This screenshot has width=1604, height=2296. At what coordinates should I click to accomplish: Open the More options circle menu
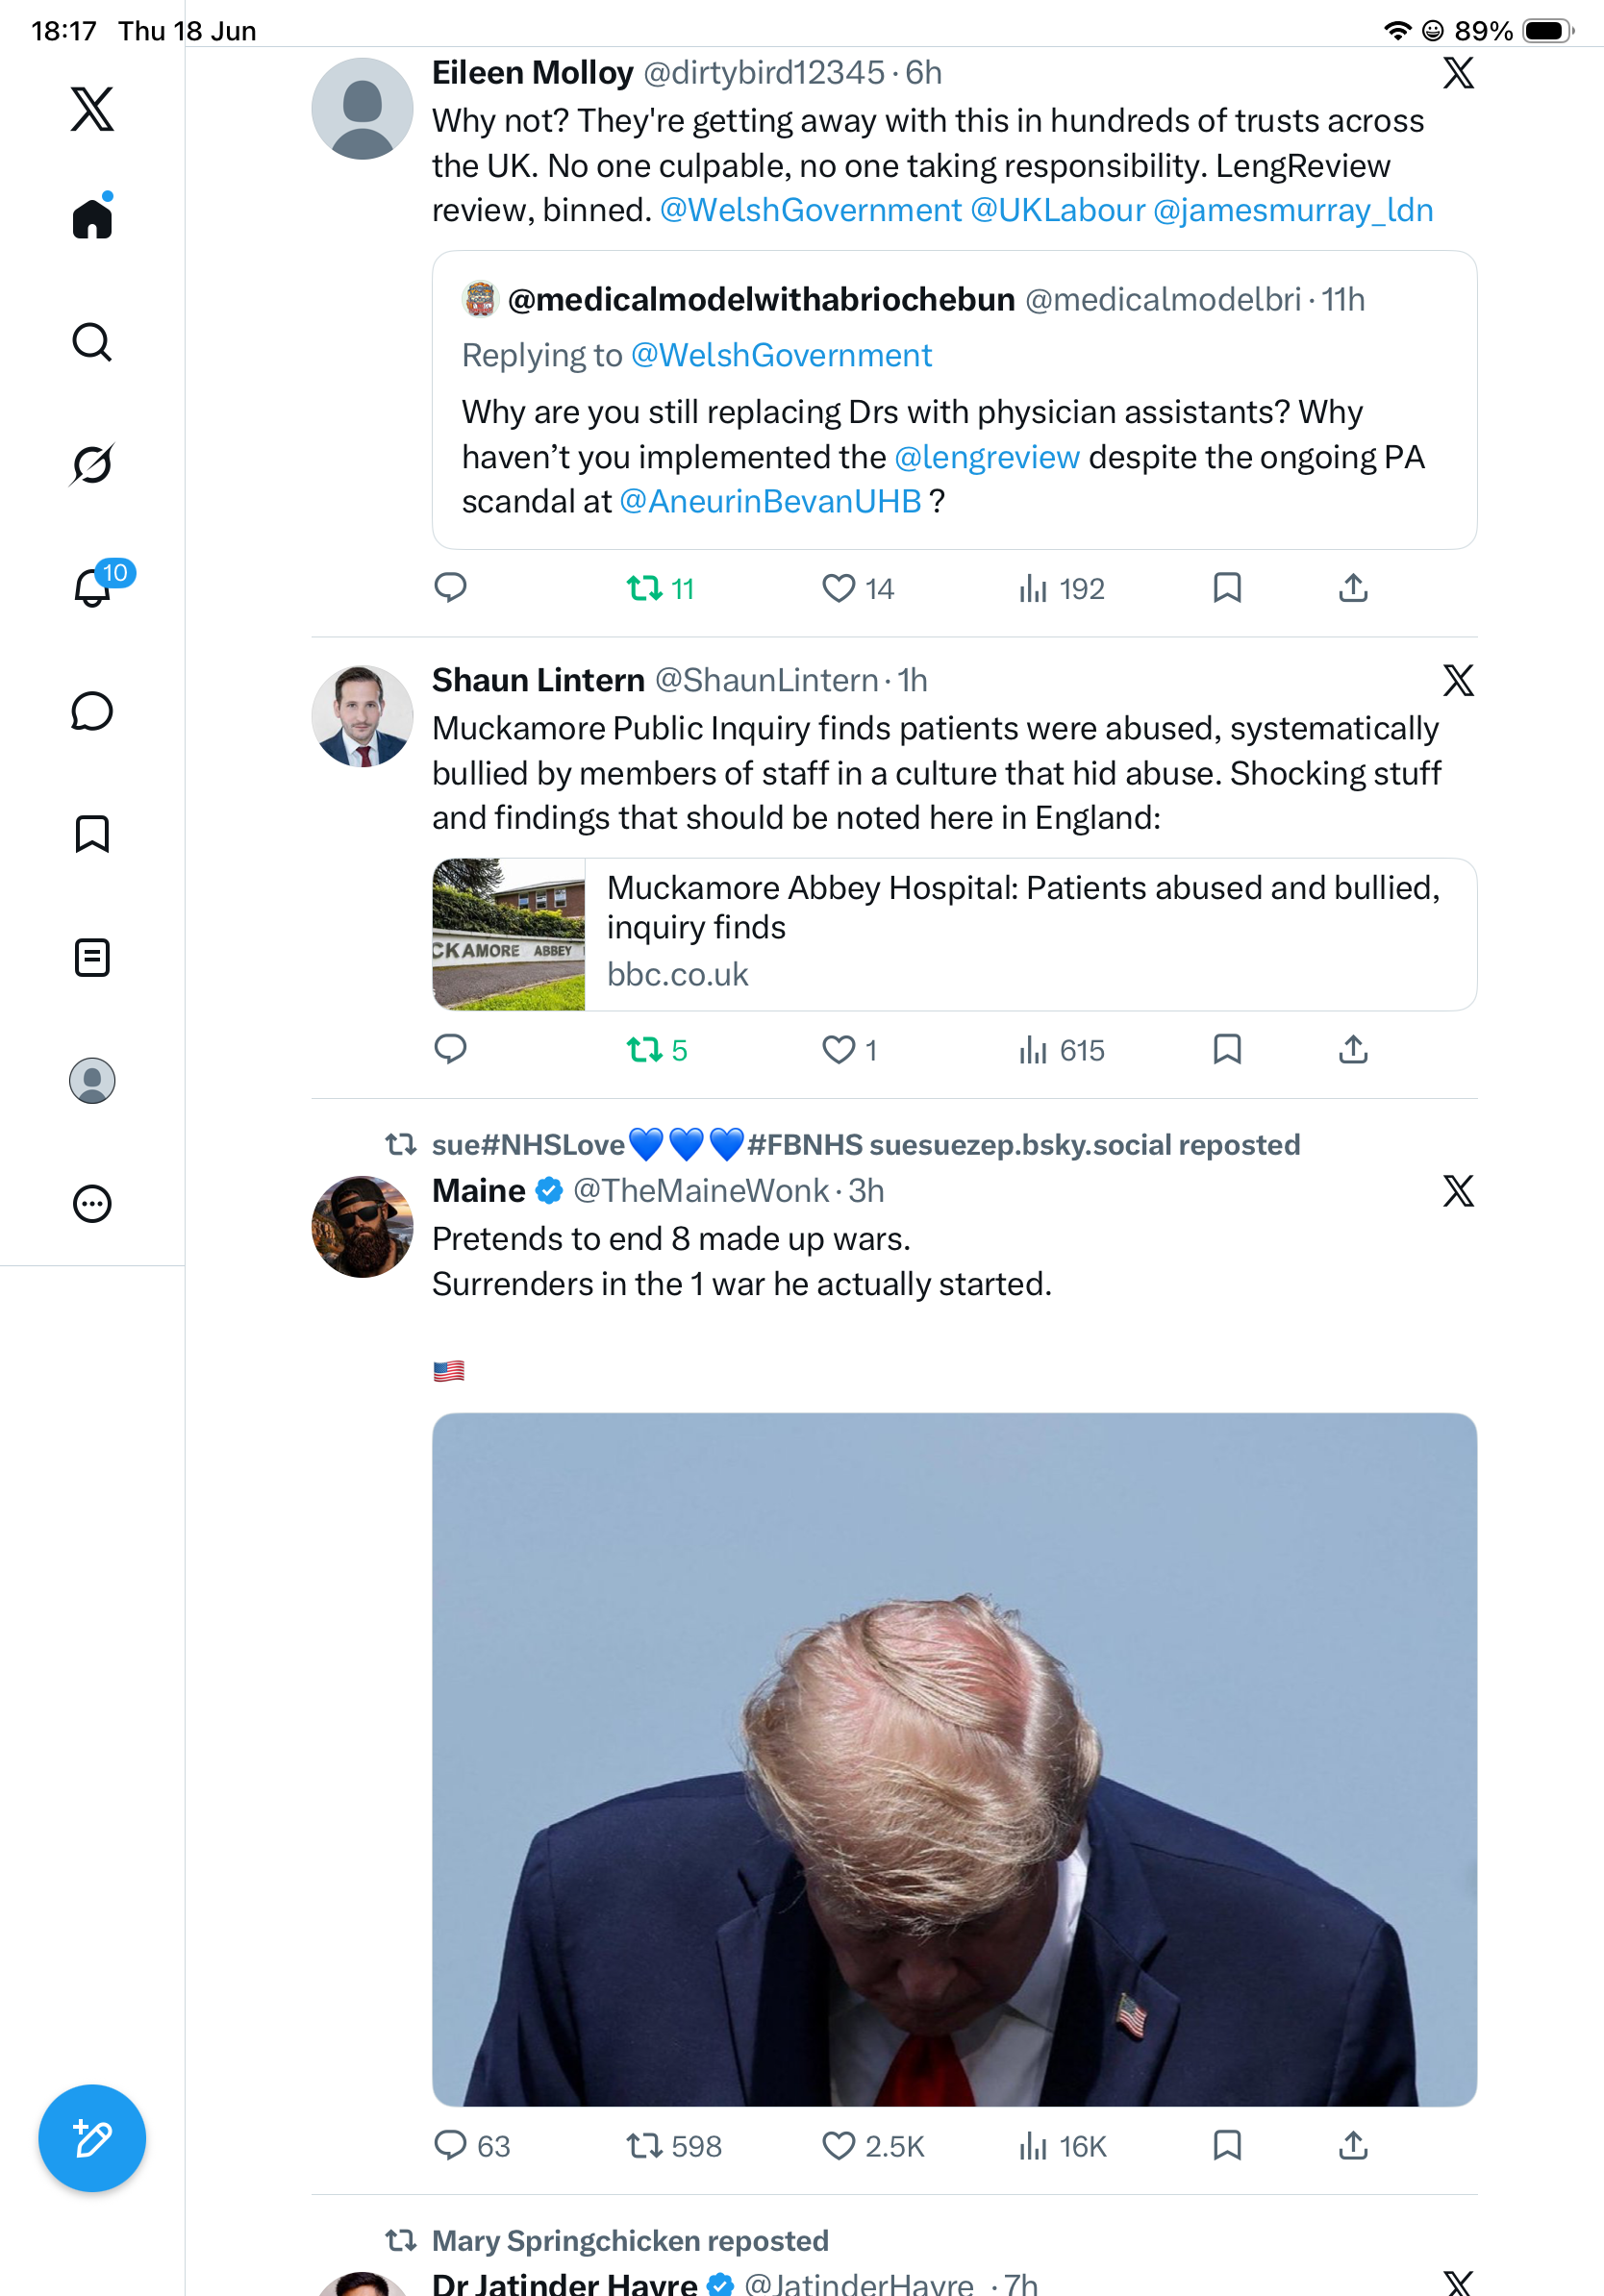[92, 1203]
